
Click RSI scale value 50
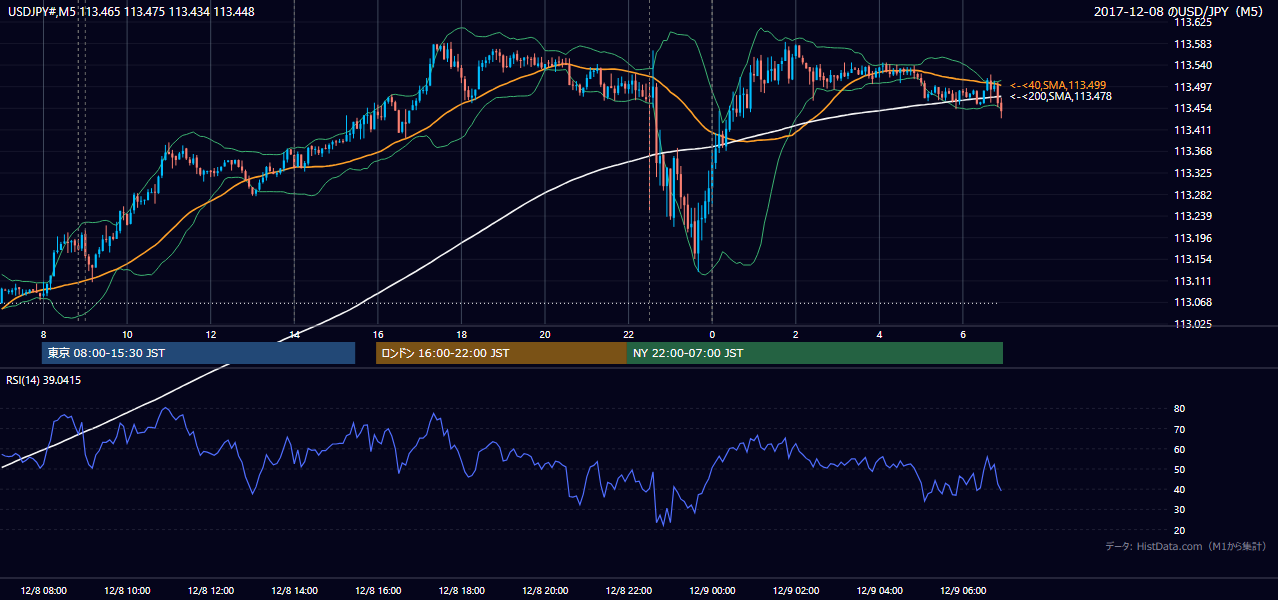click(1179, 469)
